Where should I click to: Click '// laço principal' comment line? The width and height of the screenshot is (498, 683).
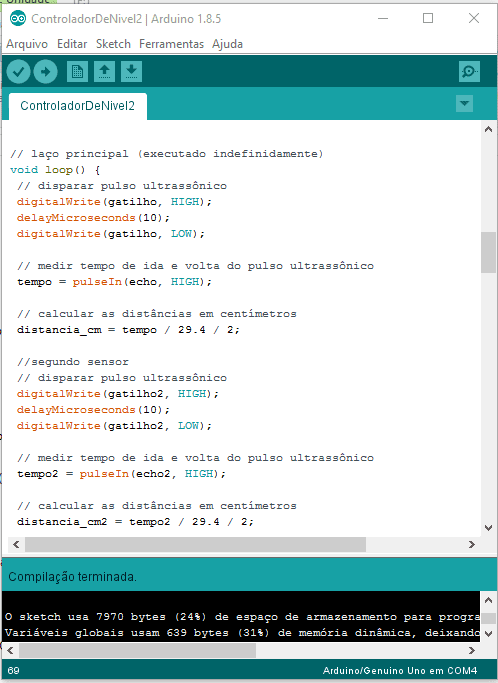[166, 154]
